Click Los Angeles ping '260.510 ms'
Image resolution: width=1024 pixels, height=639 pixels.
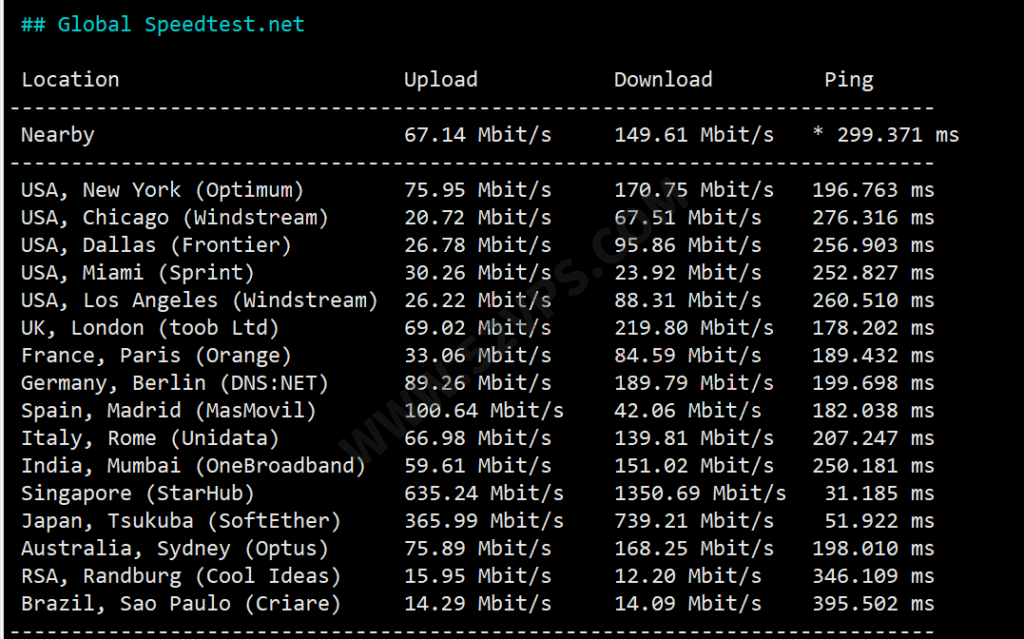click(873, 300)
